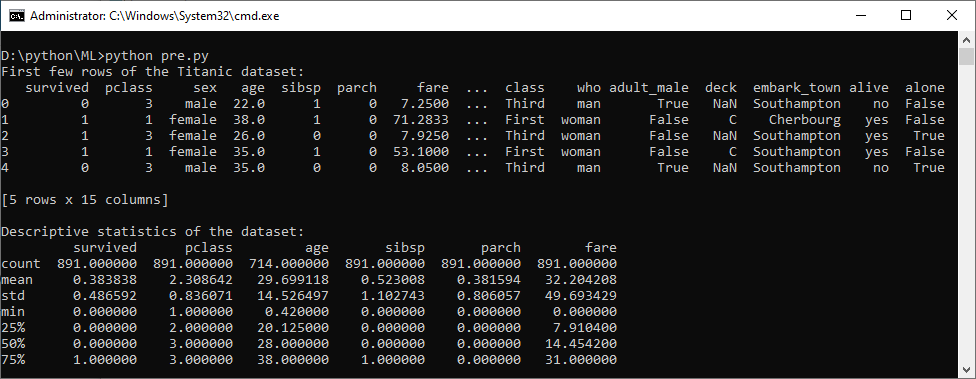Click the '25%' row label

[13, 327]
